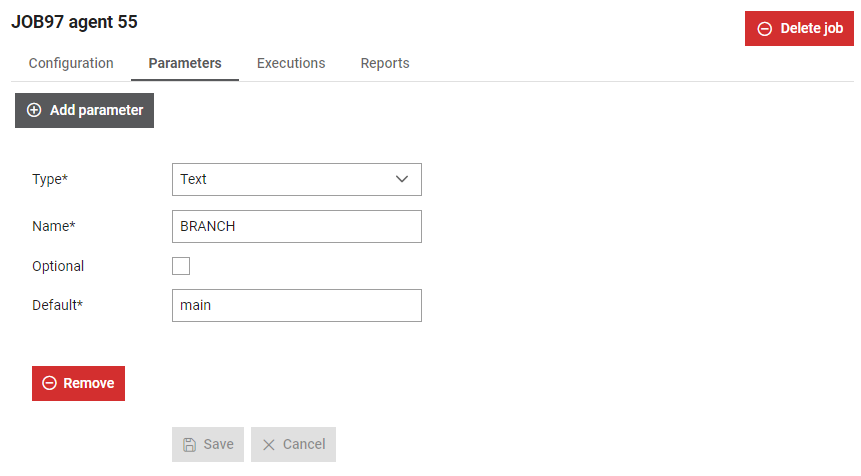The image size is (861, 476).
Task: Click the X icon on Cancel
Action: (269, 445)
